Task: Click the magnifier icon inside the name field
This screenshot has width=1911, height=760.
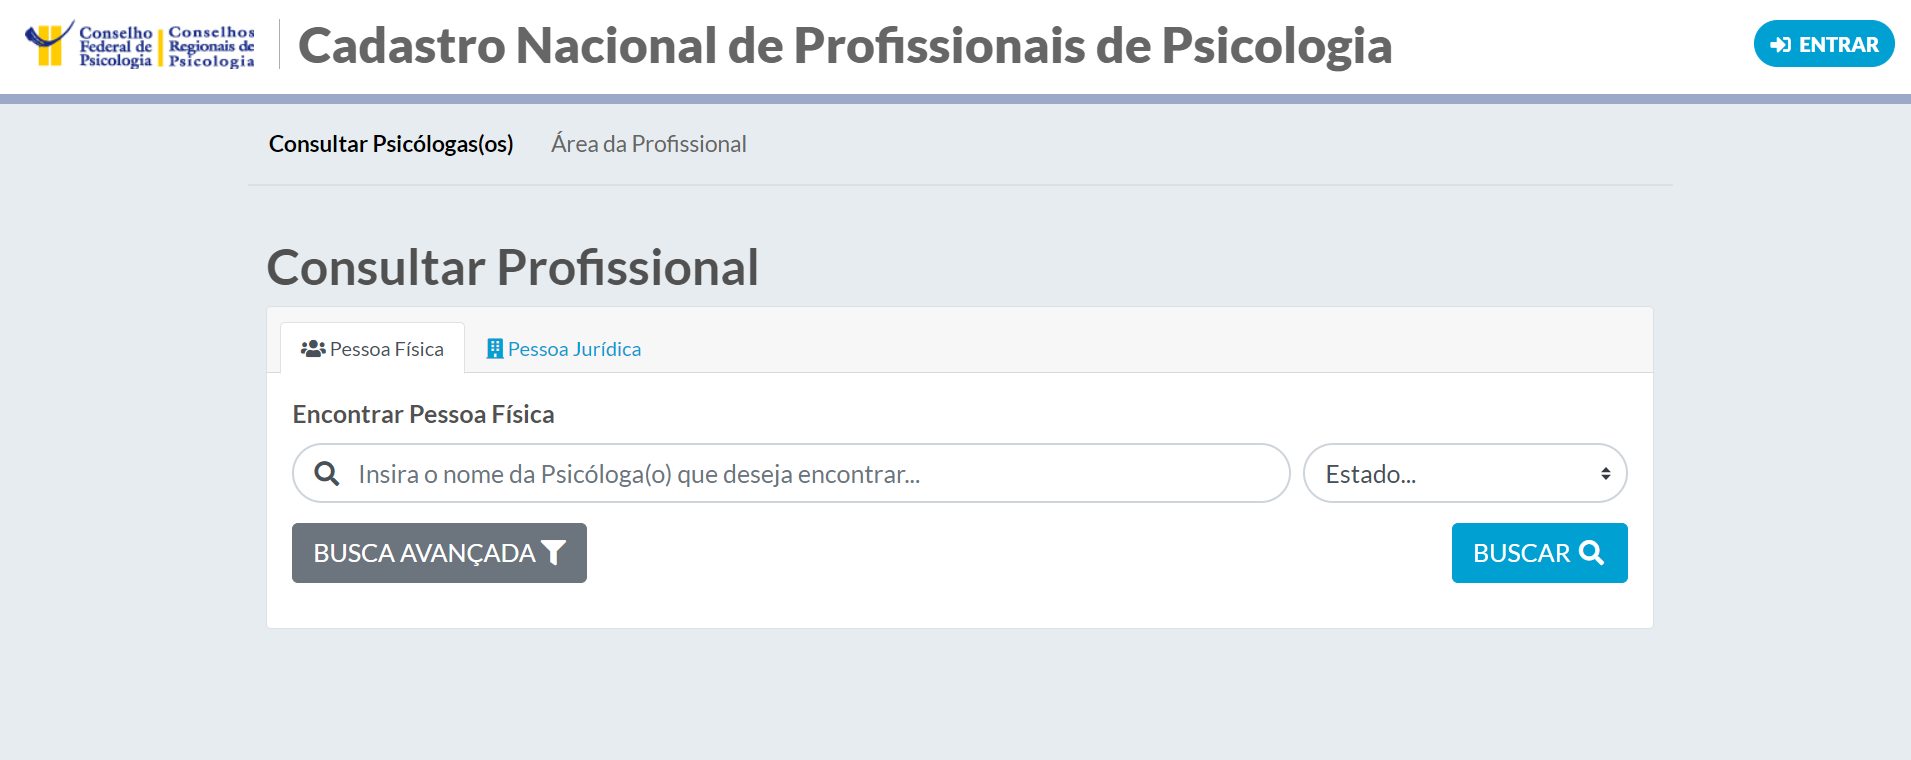Action: point(327,474)
